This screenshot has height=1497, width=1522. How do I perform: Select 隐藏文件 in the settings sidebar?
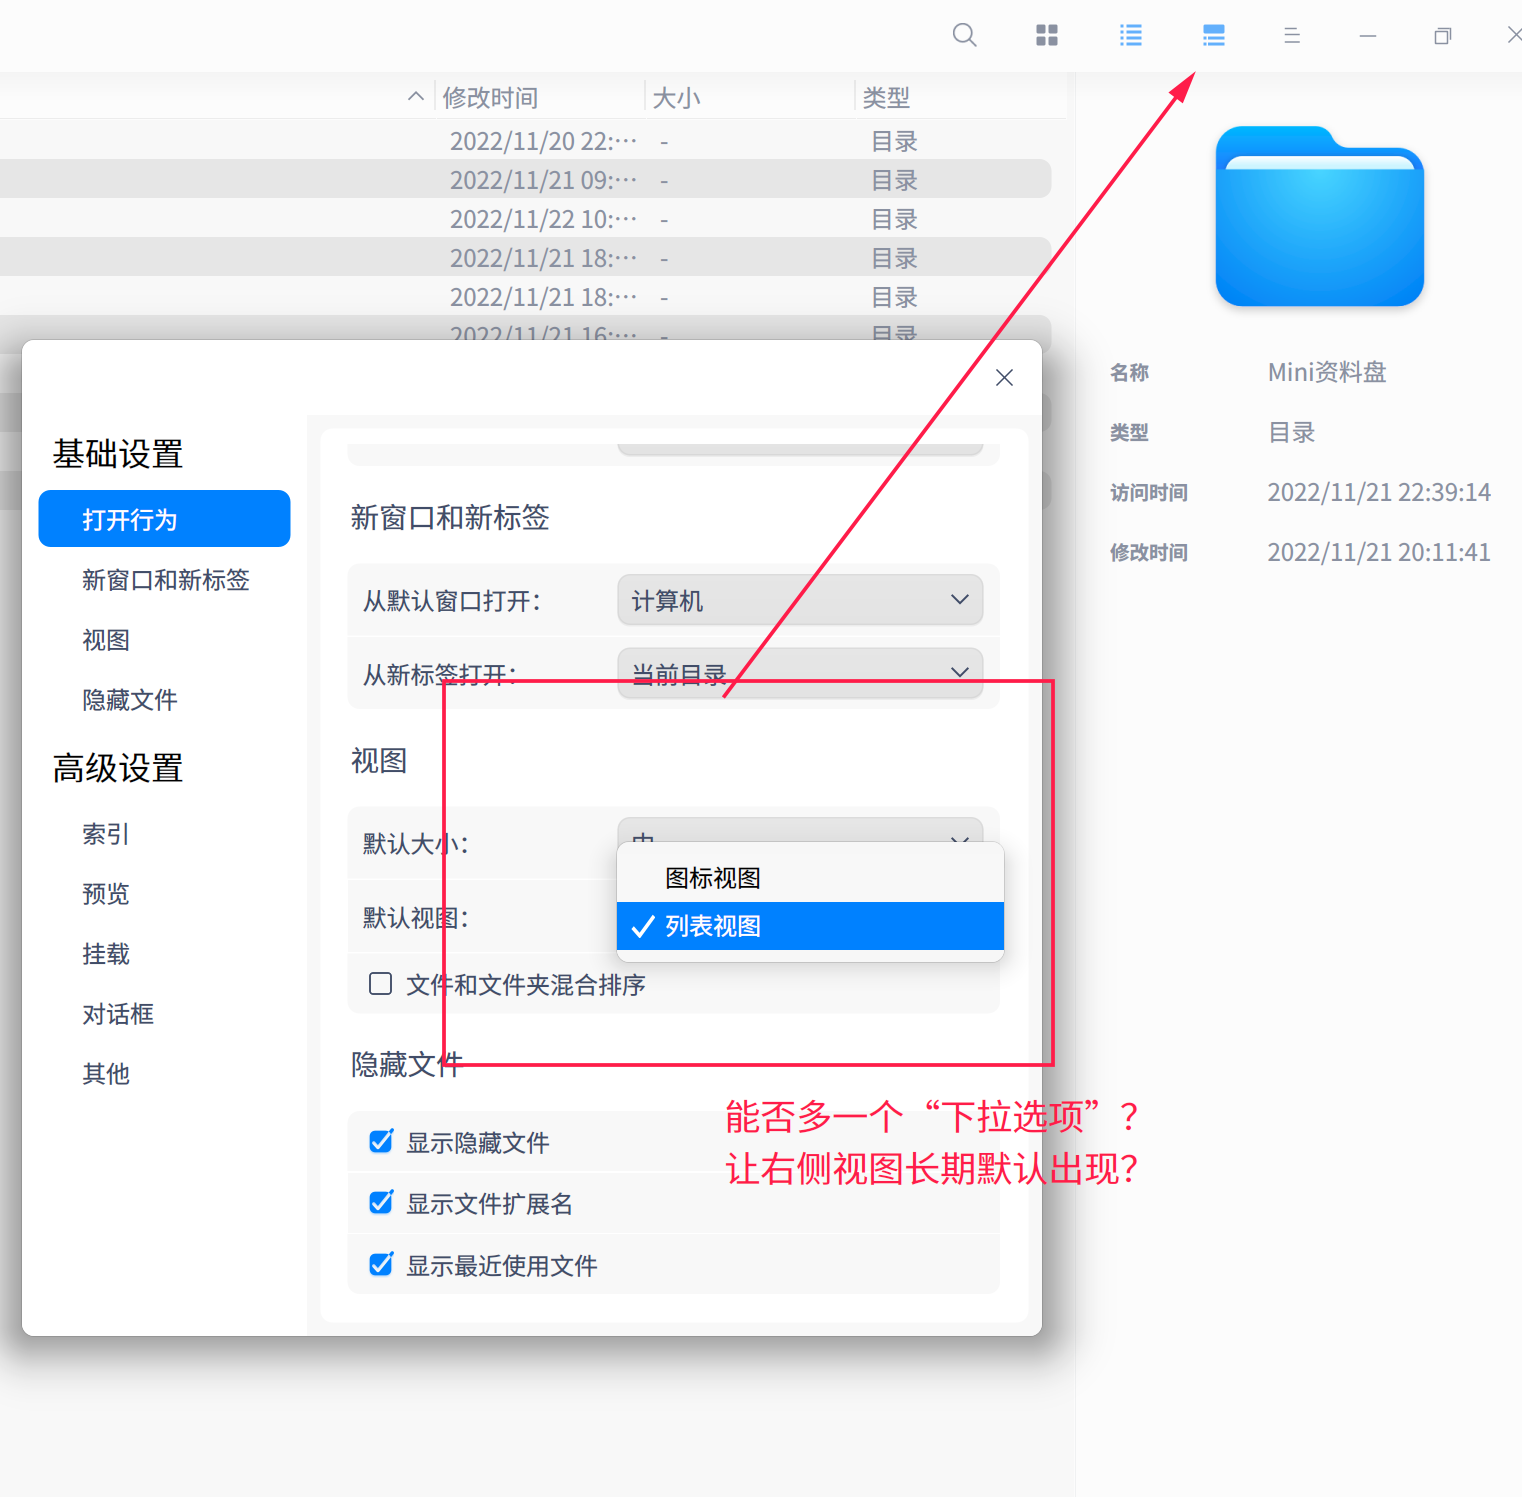130,700
